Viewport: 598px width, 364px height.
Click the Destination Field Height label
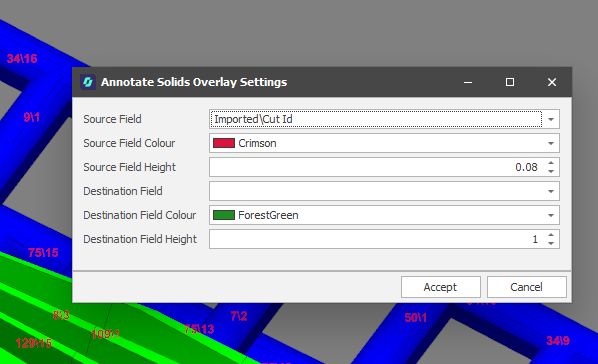(140, 239)
